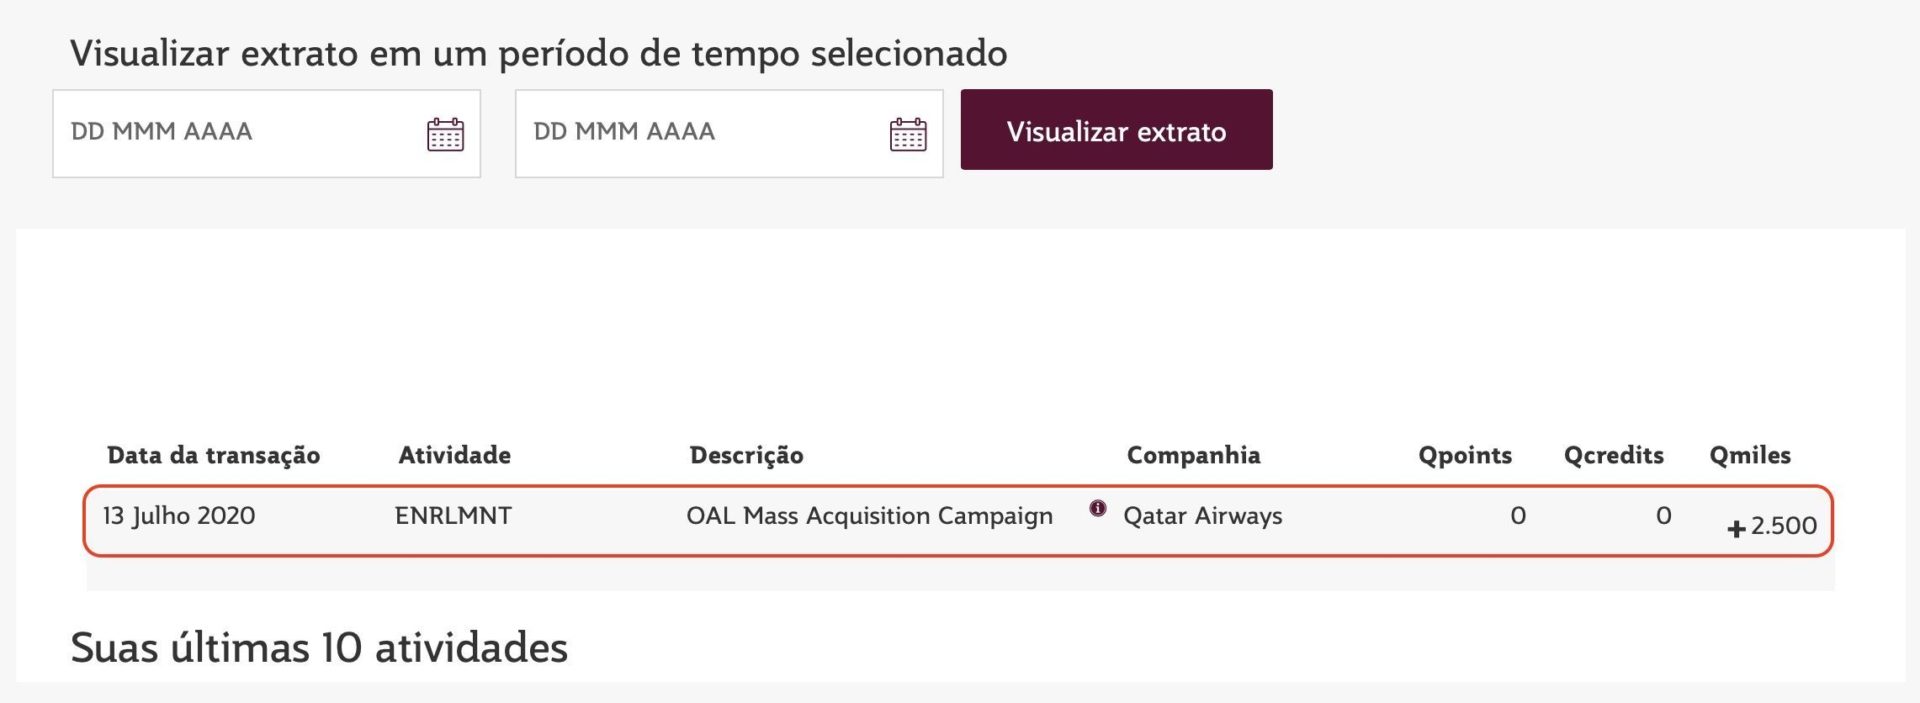1920x703 pixels.
Task: Select the Qpoints column header
Action: point(1464,455)
